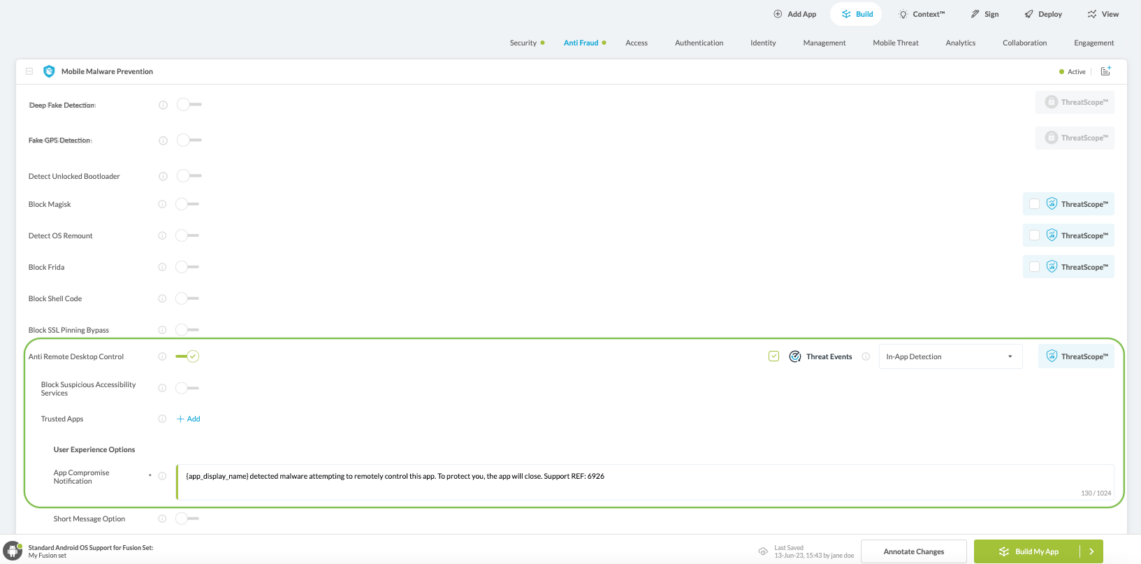This screenshot has height=564, width=1141.
Task: Click the add-note icon beside Active status
Action: pyautogui.click(x=1105, y=71)
